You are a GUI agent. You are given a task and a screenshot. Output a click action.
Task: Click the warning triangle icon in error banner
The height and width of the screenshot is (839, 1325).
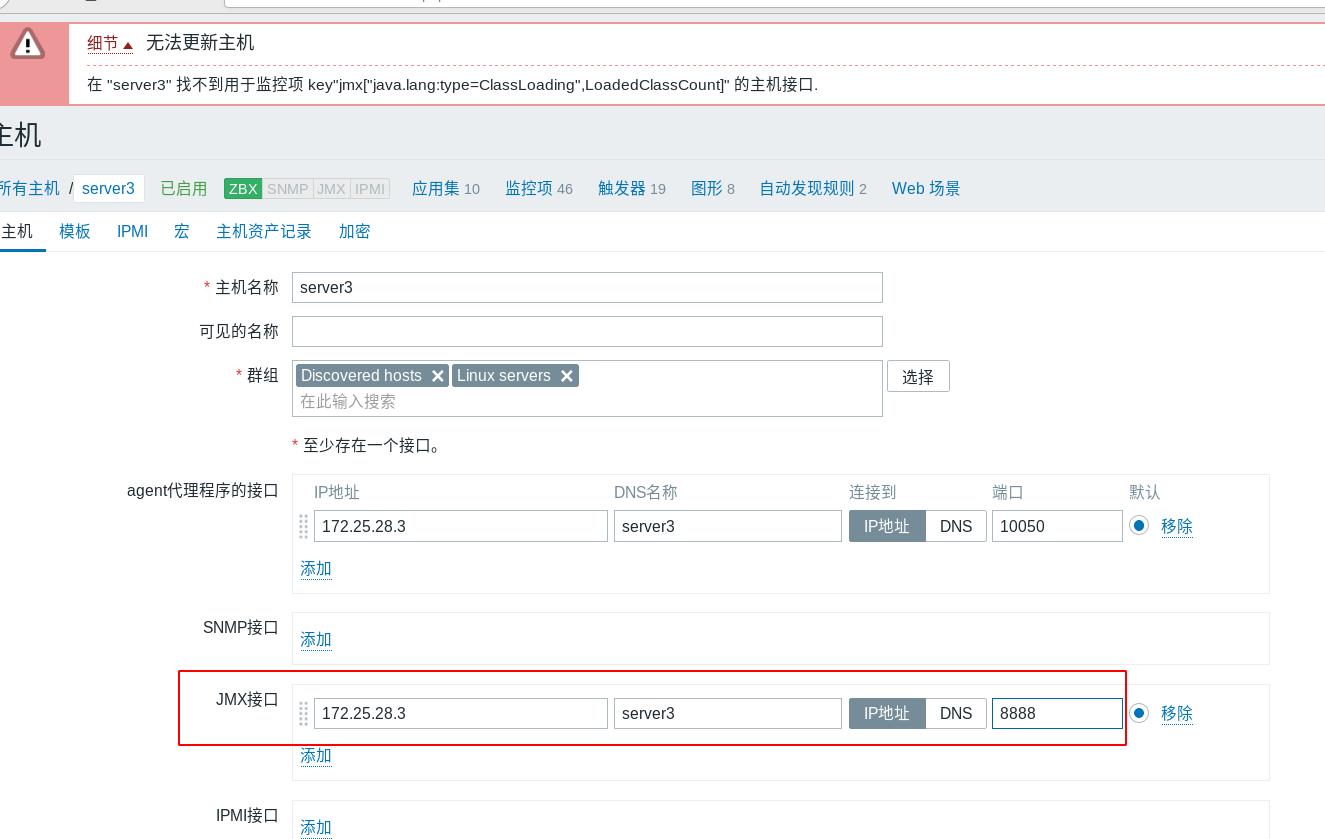(x=28, y=44)
